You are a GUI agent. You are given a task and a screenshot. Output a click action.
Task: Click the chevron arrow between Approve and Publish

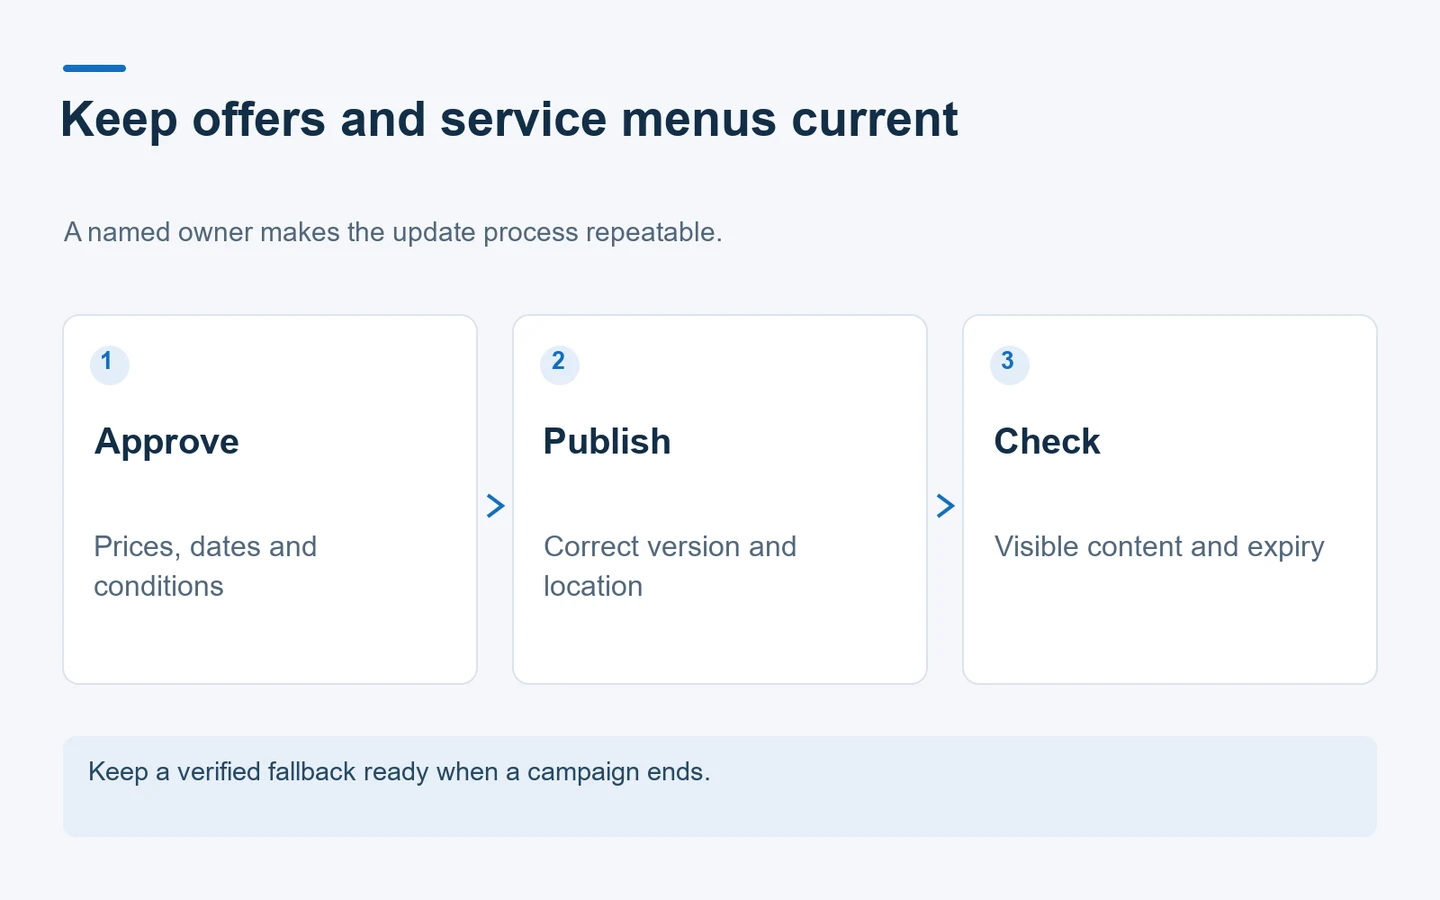coord(495,506)
